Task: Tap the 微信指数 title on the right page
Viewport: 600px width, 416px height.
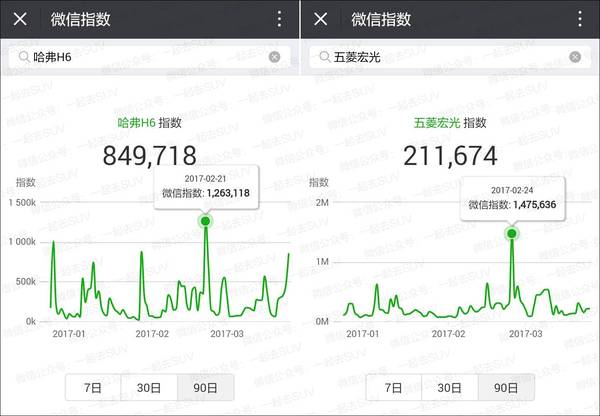Action: [381, 19]
